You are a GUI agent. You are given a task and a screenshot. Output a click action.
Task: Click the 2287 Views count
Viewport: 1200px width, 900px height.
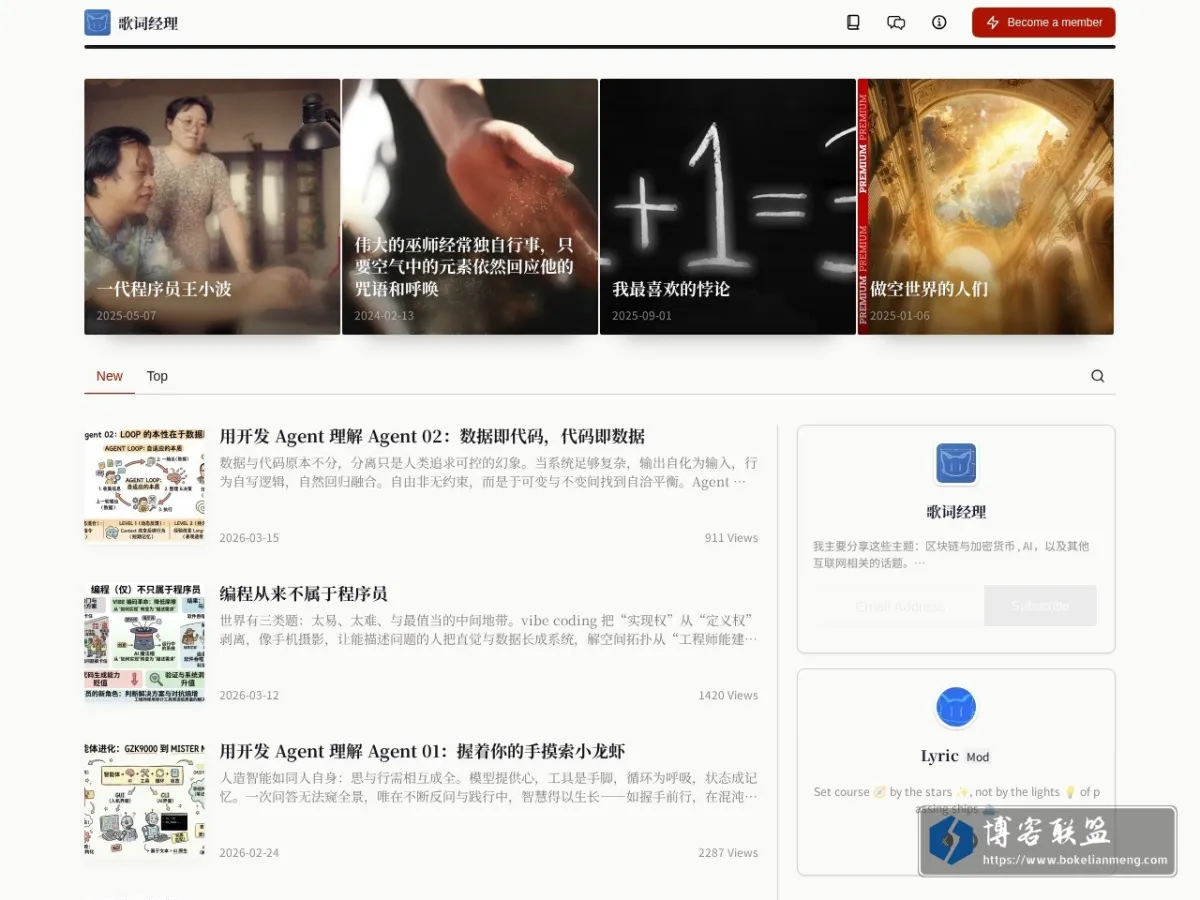[728, 853]
